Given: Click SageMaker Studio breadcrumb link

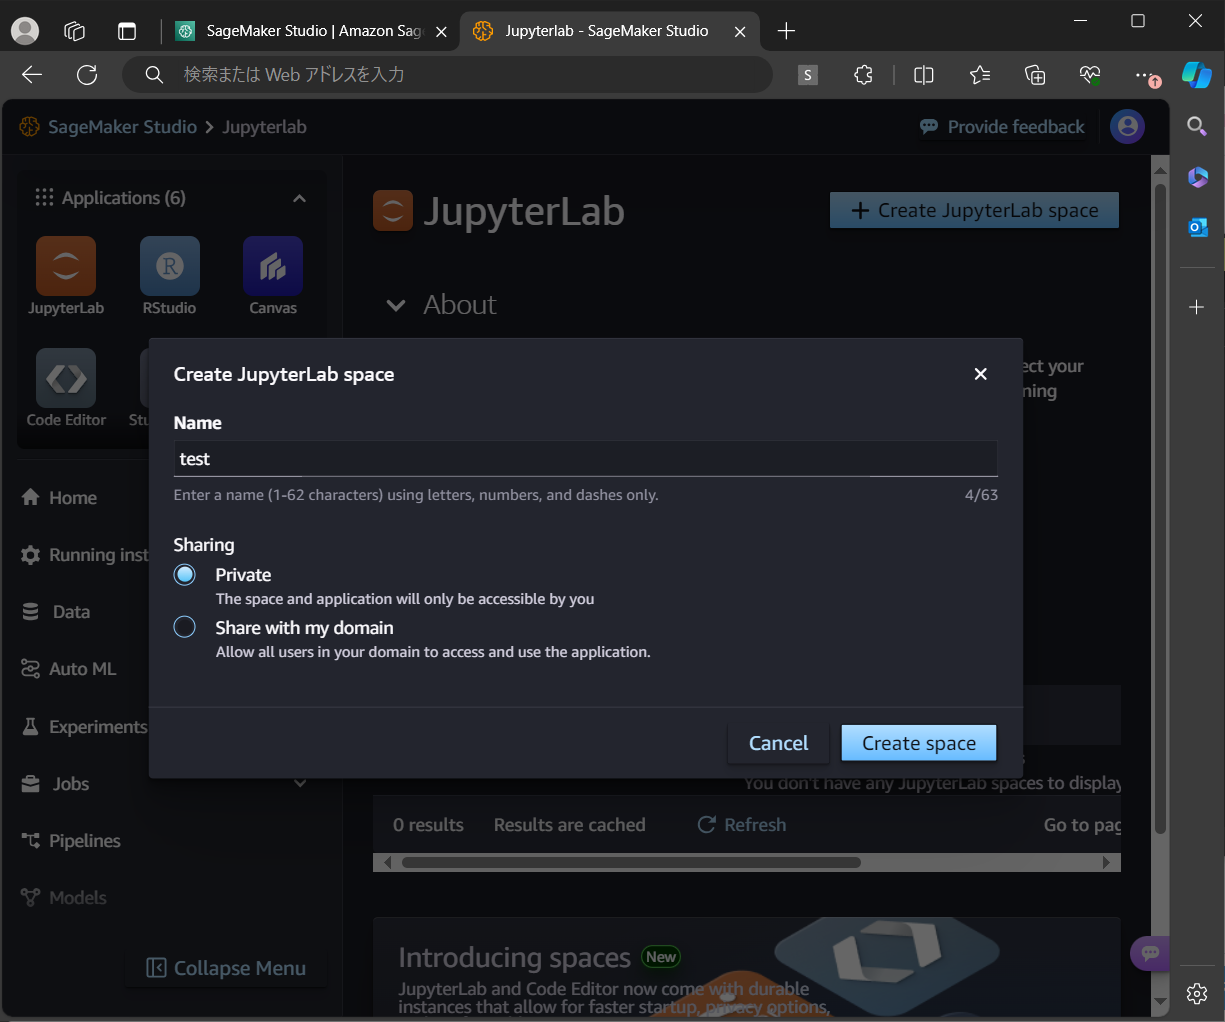Looking at the screenshot, I should [122, 127].
